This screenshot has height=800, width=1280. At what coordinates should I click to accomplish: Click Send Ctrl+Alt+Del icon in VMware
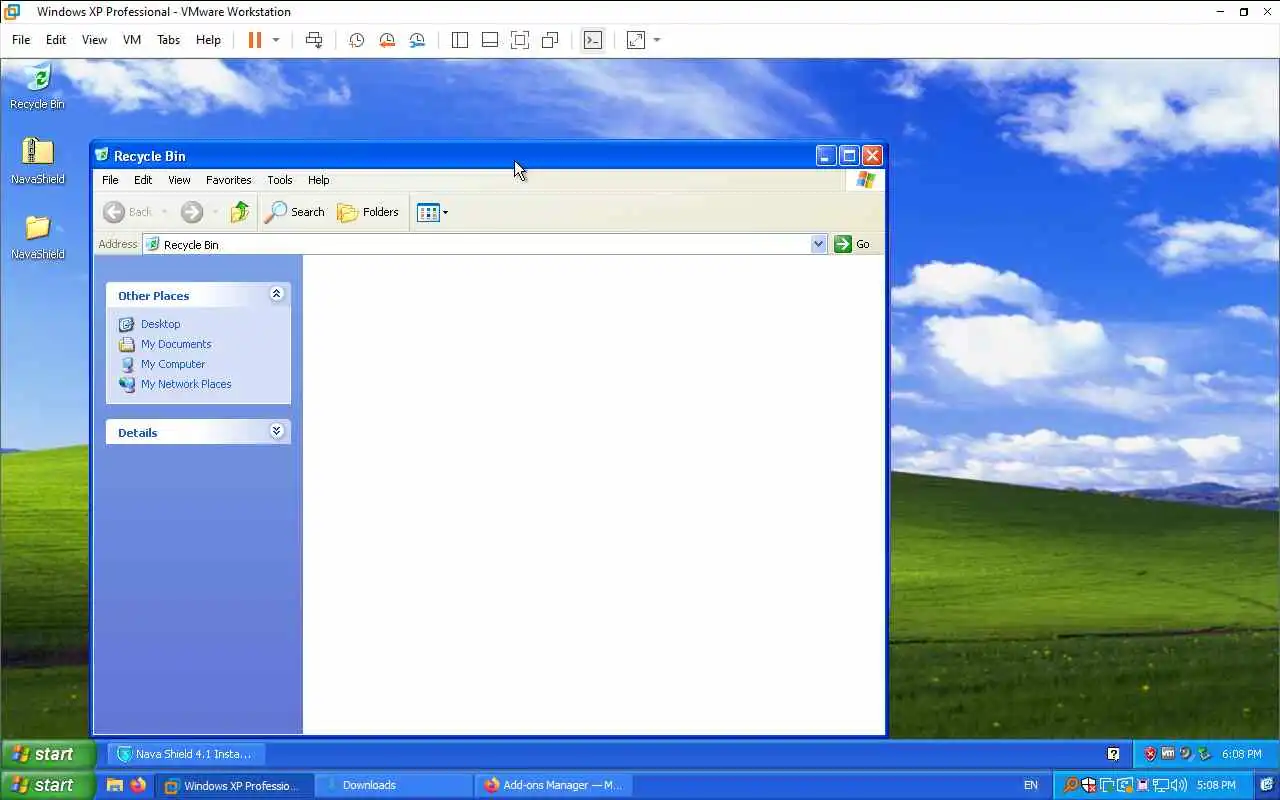314,40
